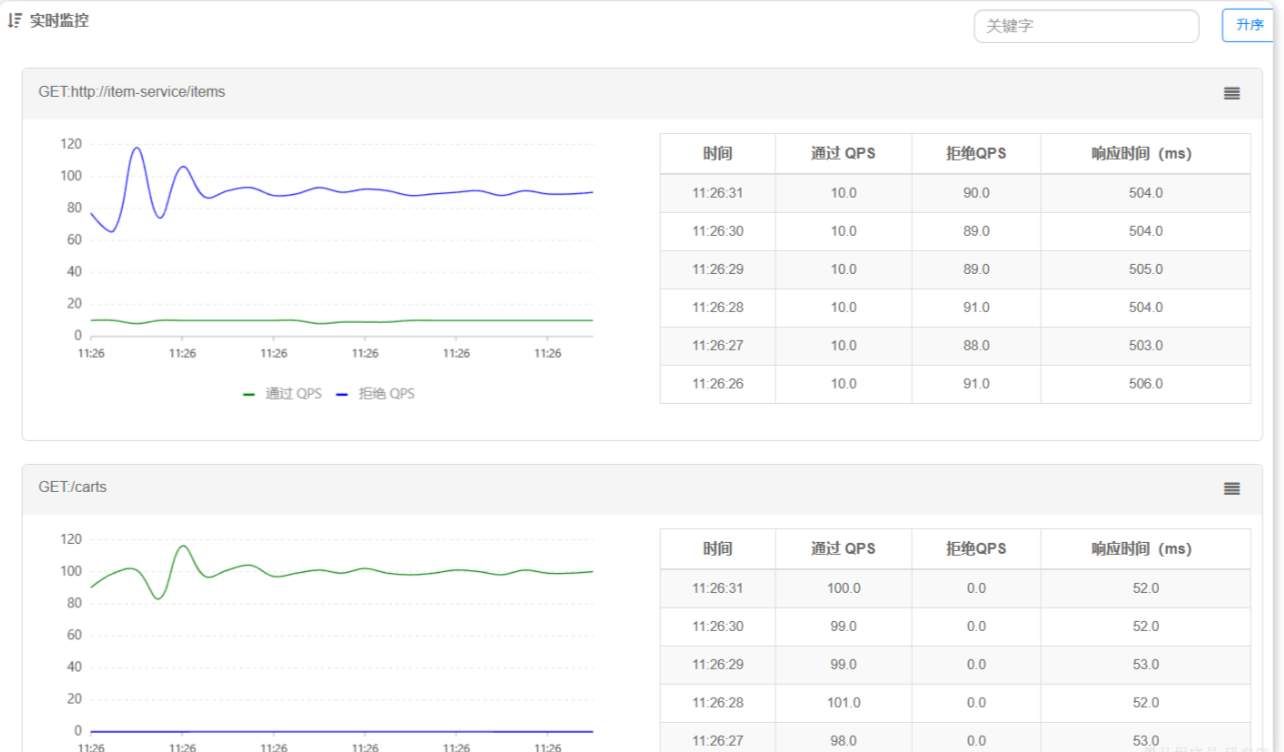Toggle the 通过 QPS legend label in the first chart
Viewport: 1284px width, 752px height.
(x=293, y=394)
